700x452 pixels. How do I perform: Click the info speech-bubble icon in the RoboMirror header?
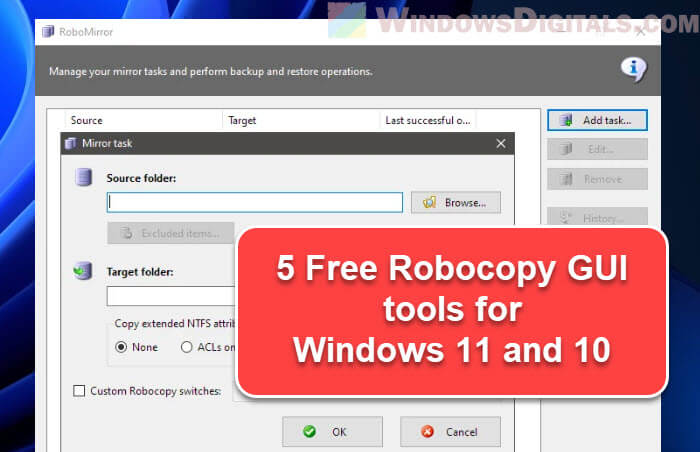[633, 70]
